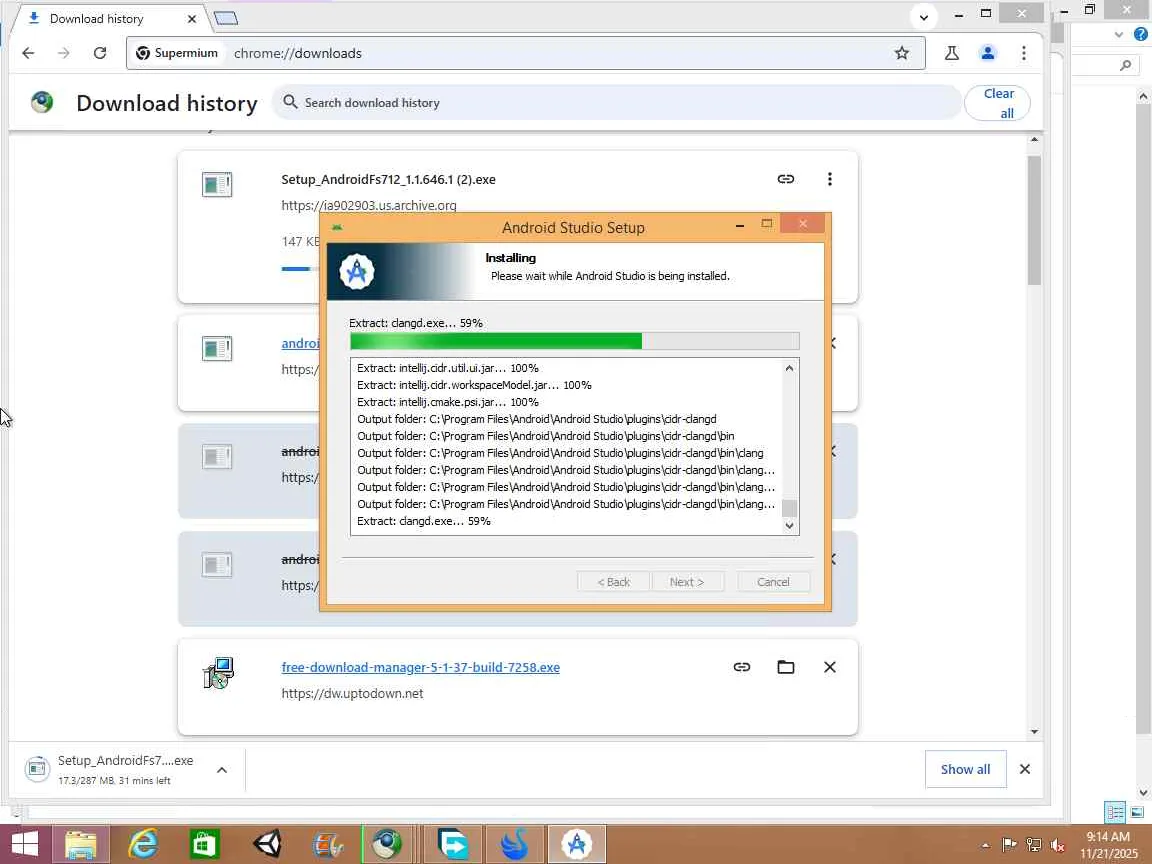Viewport: 1152px width, 864px height.
Task: Open the Windows Store taskbar icon
Action: tap(204, 844)
